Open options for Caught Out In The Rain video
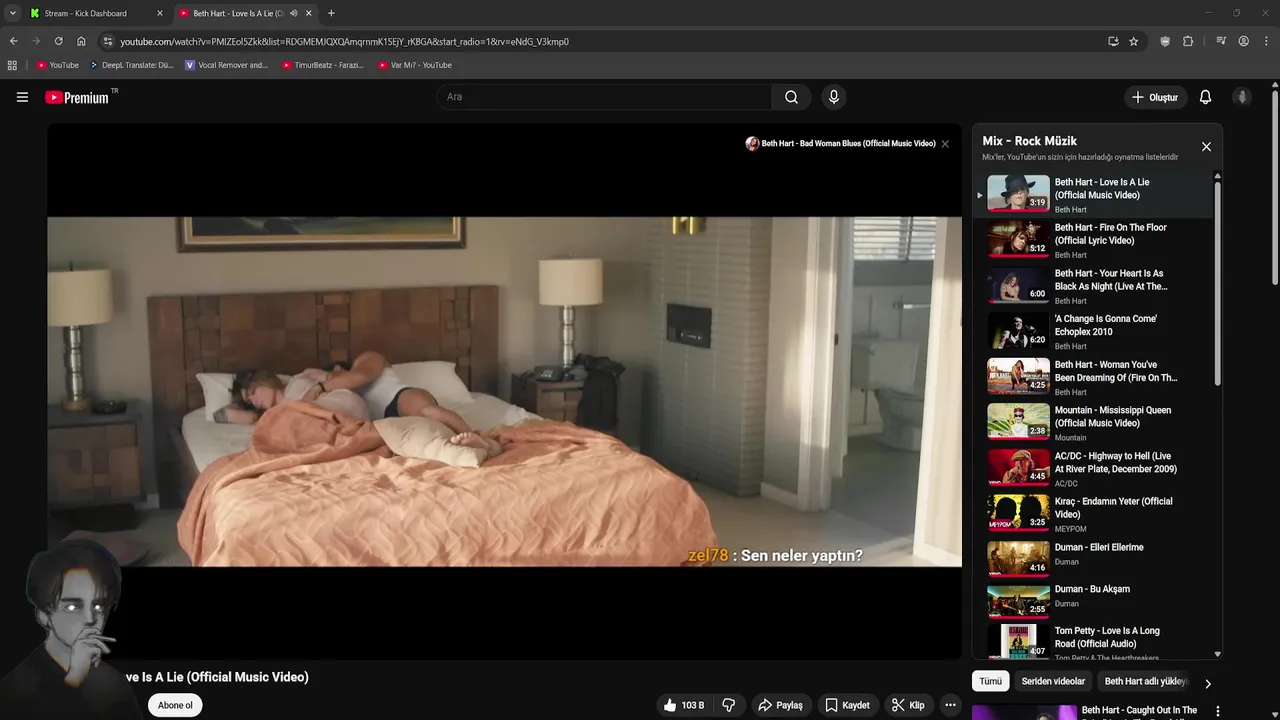The width and height of the screenshot is (1280, 720). 1217,711
